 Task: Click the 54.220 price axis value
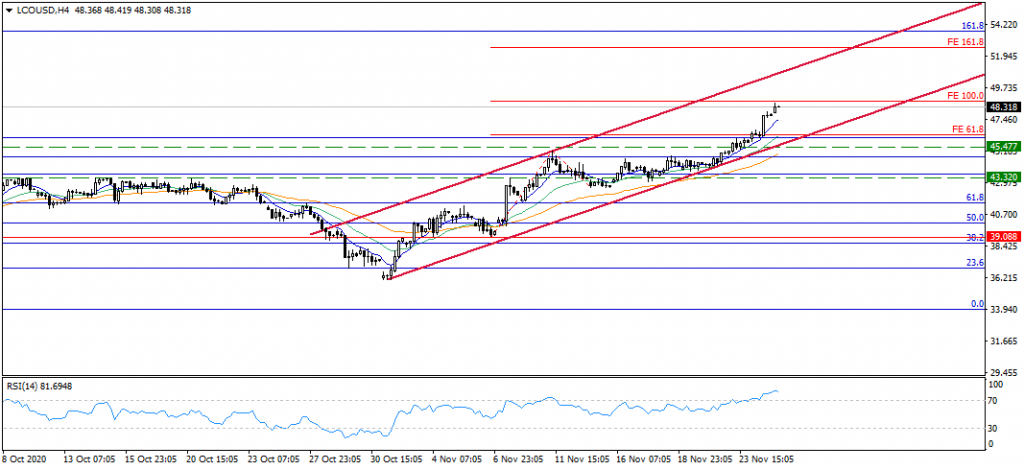[1003, 25]
